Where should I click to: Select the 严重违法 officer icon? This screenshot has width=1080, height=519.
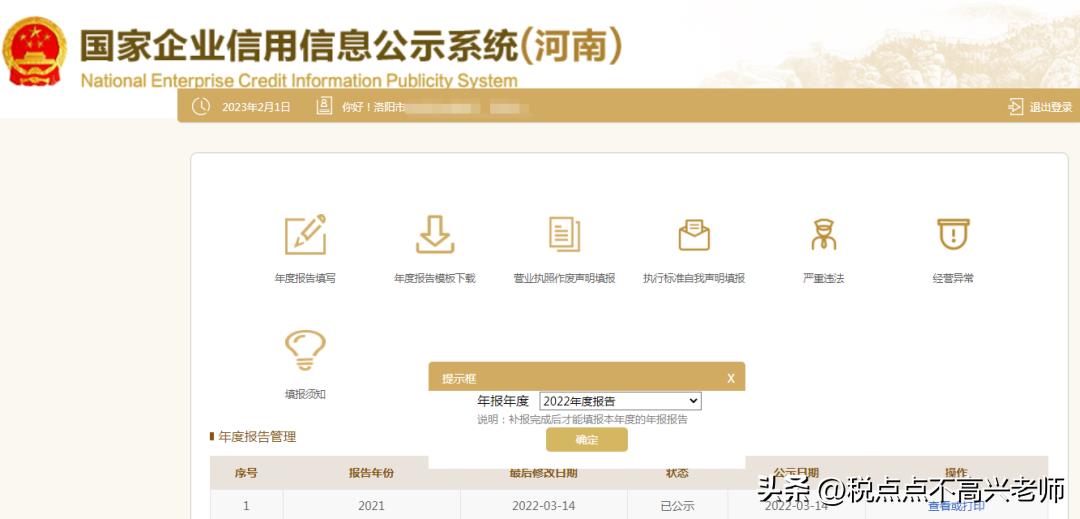pyautogui.click(x=823, y=235)
